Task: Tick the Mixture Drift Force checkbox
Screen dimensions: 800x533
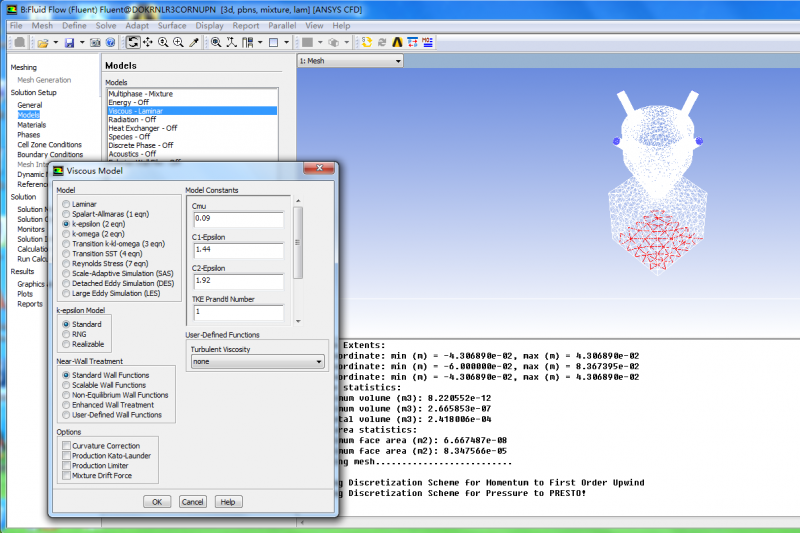Action: (x=66, y=475)
